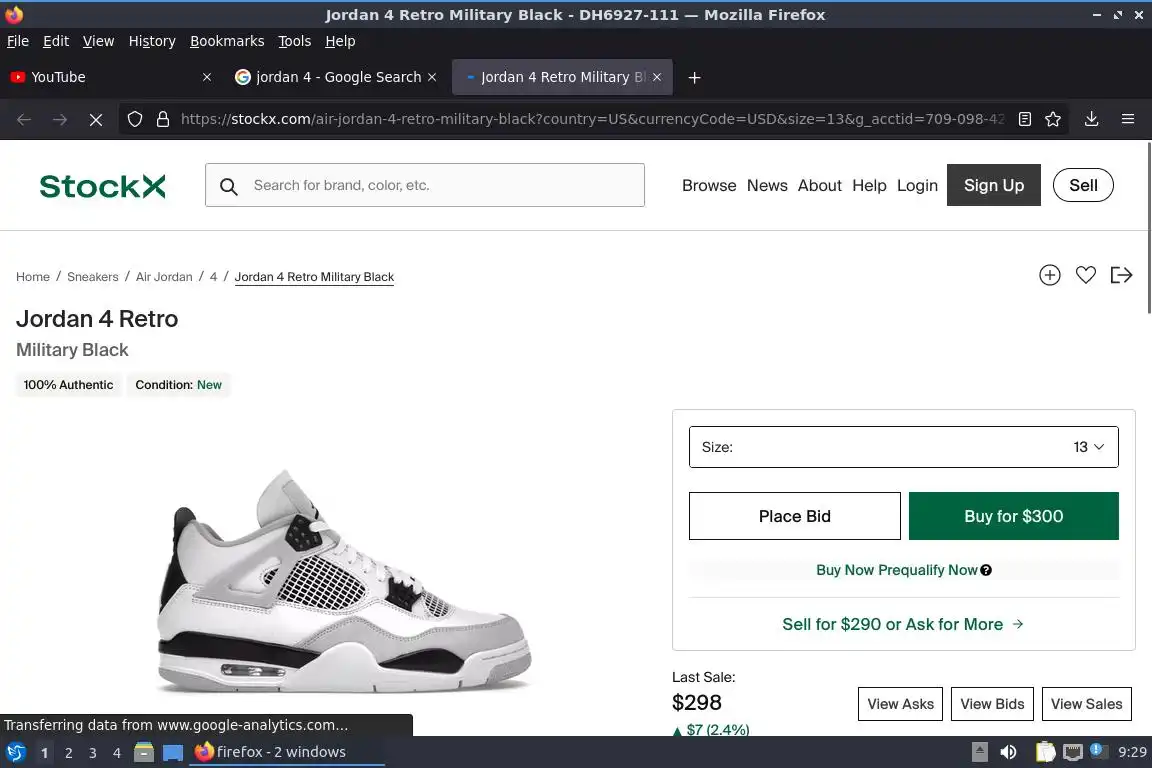Bookmark this page with star icon

(1053, 119)
